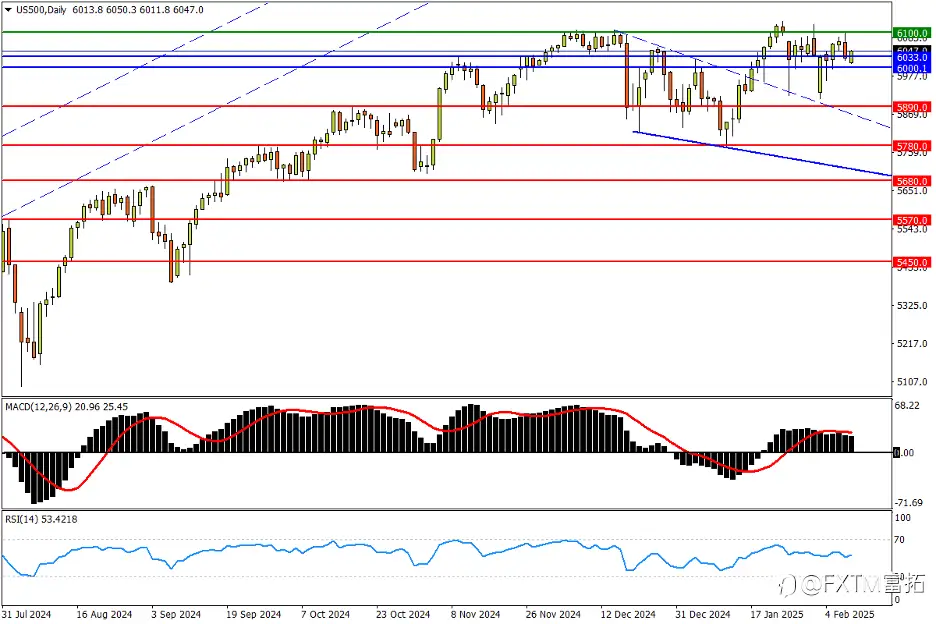The width and height of the screenshot is (936, 624).
Task: Click the 12 Dec 2024 date label
Action: 628,614
